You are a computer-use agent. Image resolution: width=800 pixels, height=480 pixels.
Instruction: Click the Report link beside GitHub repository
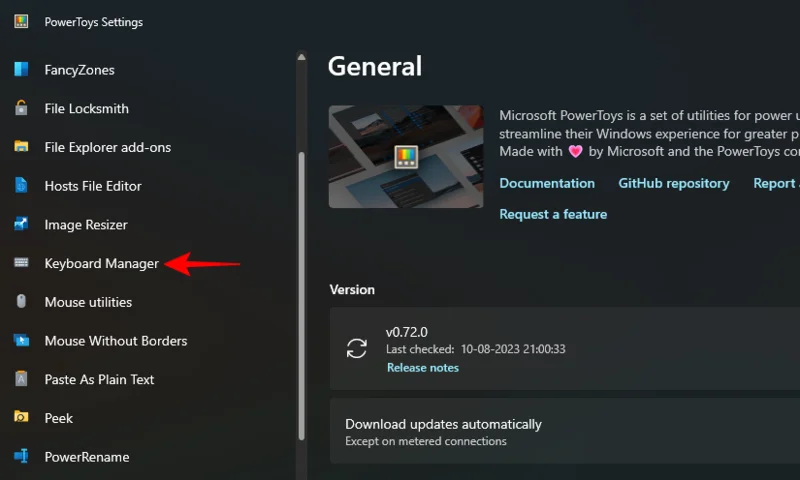[776, 184]
